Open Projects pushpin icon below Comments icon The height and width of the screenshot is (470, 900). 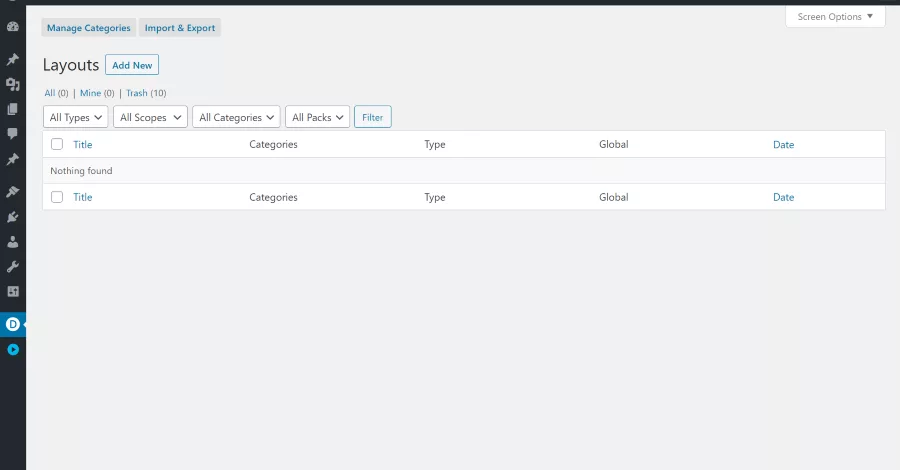point(13,159)
